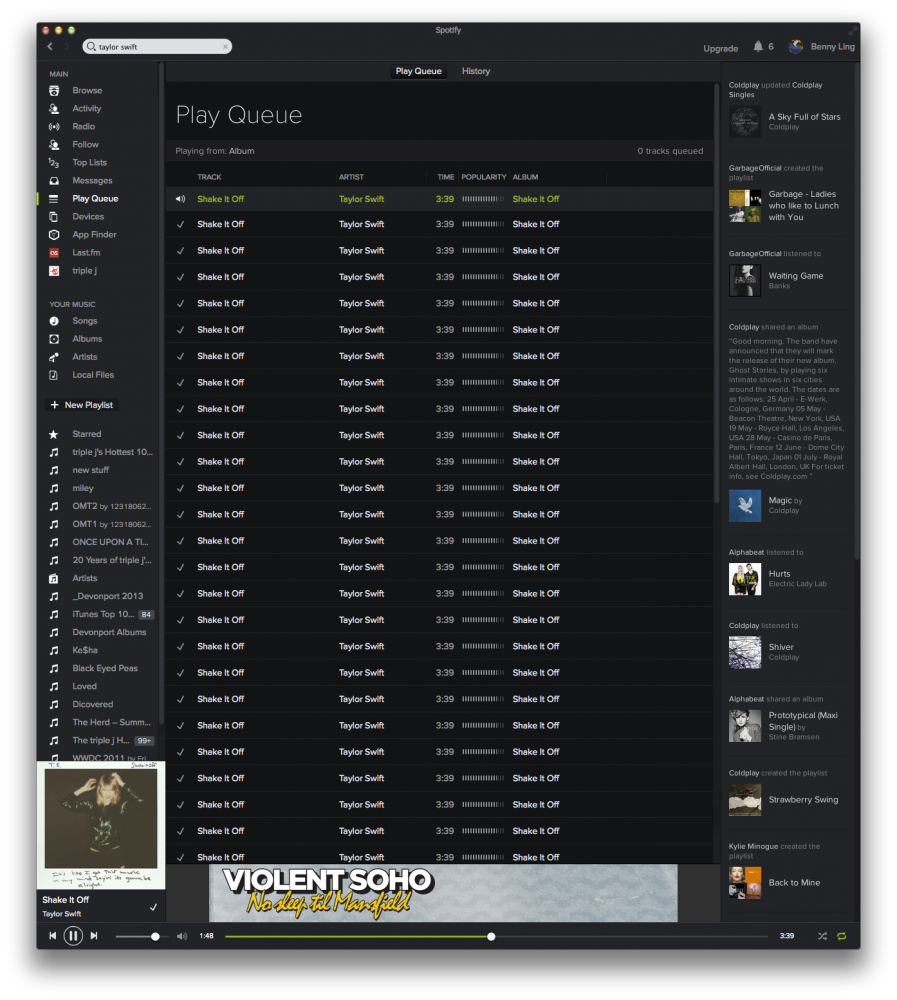Screen dimensions: 897x1000
Task: Open Hurts by Electric Lady Lab
Action: [x=779, y=573]
